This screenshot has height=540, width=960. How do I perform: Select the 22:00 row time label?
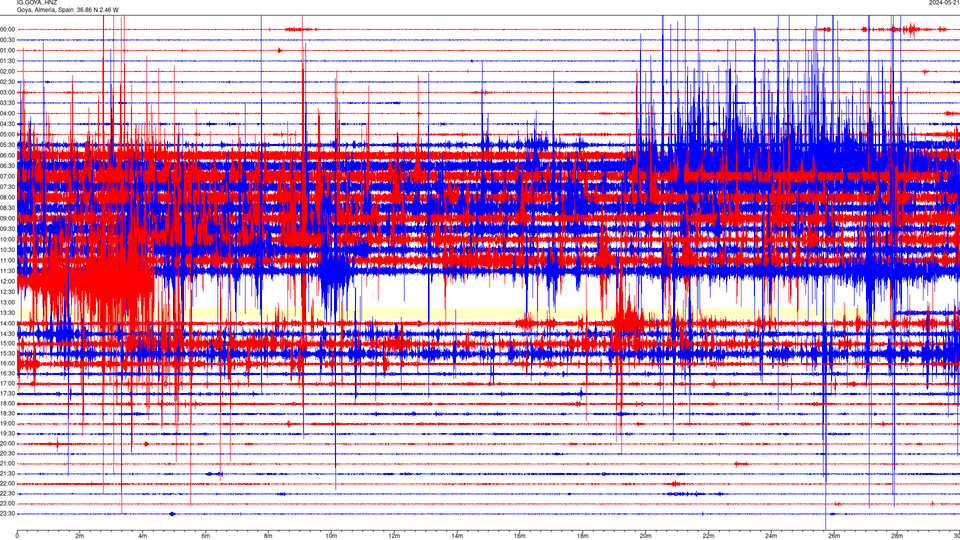(8, 483)
